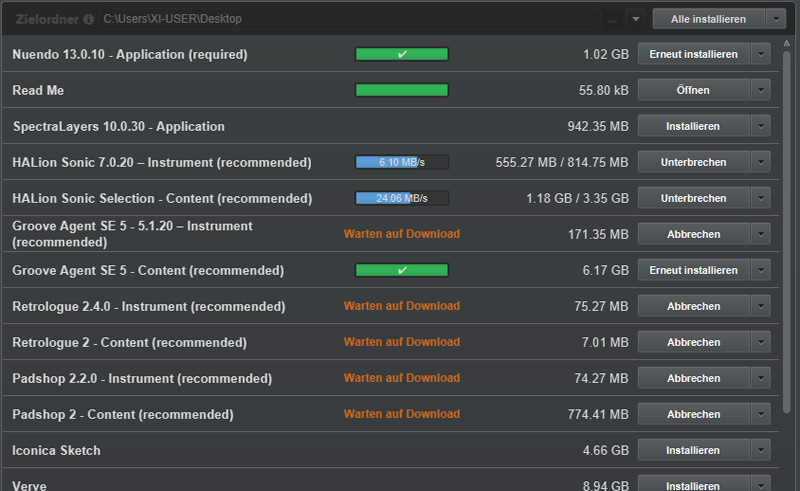Open the Read Me file
This screenshot has width=800, height=491.
[693, 90]
